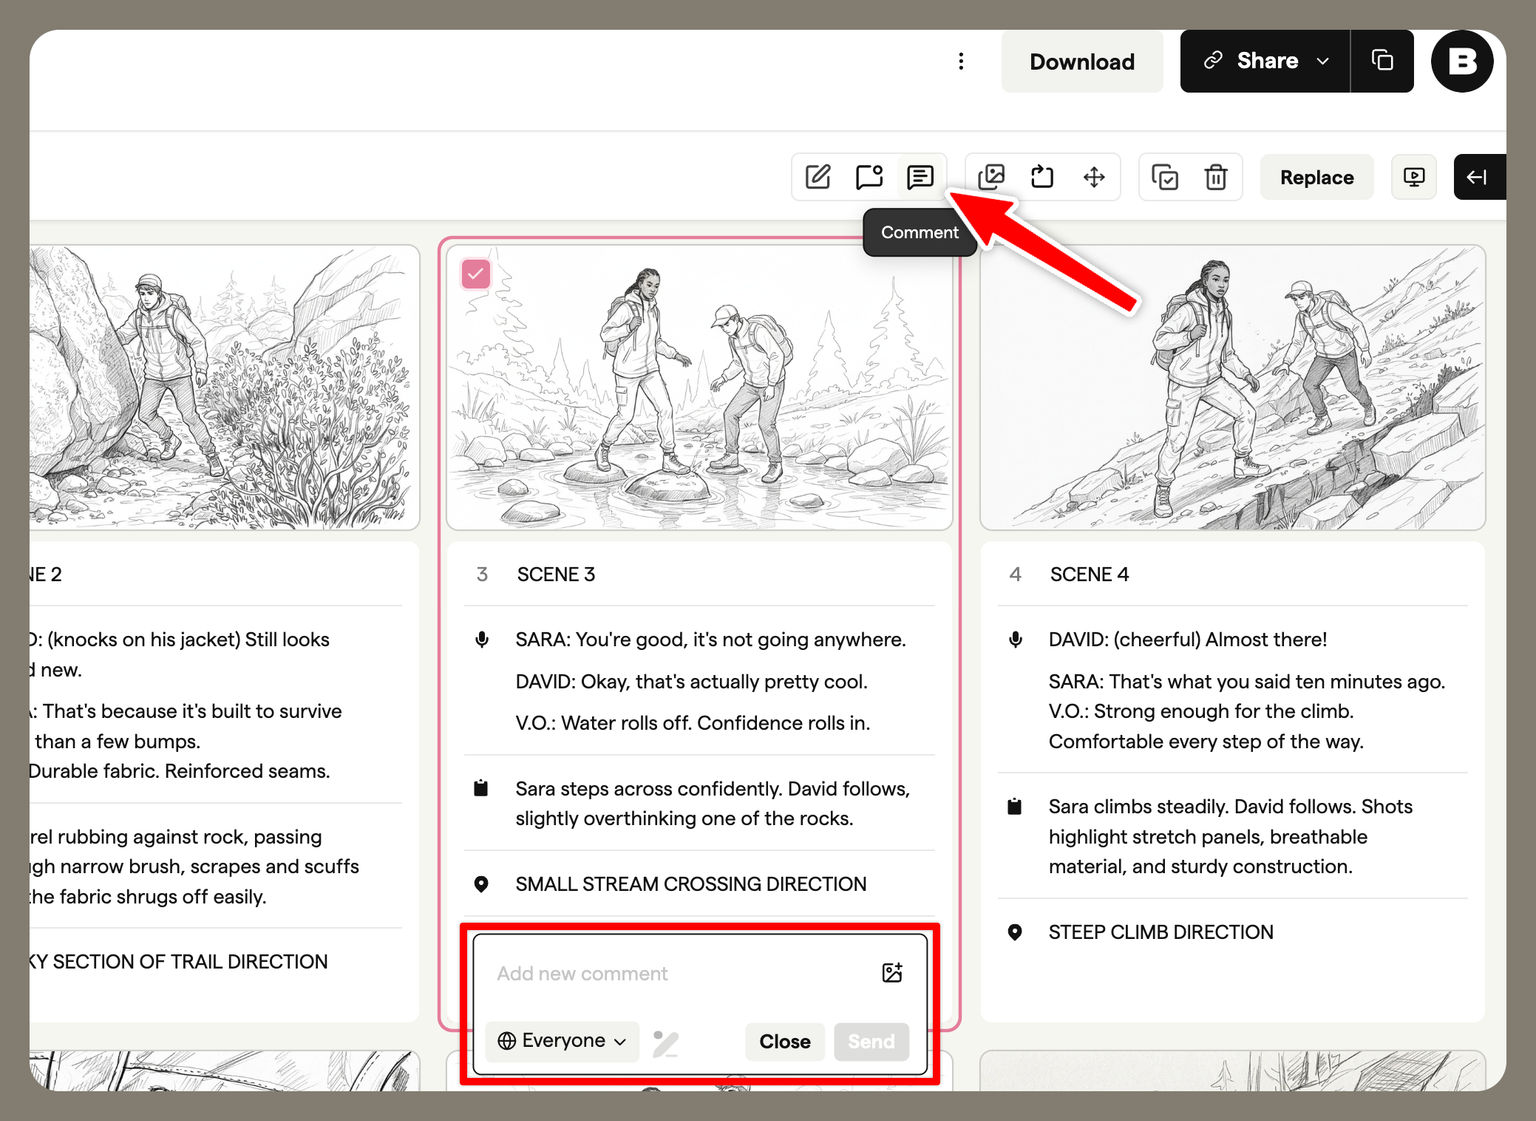Open the Share dropdown chevron
The image size is (1536, 1121).
click(1323, 61)
